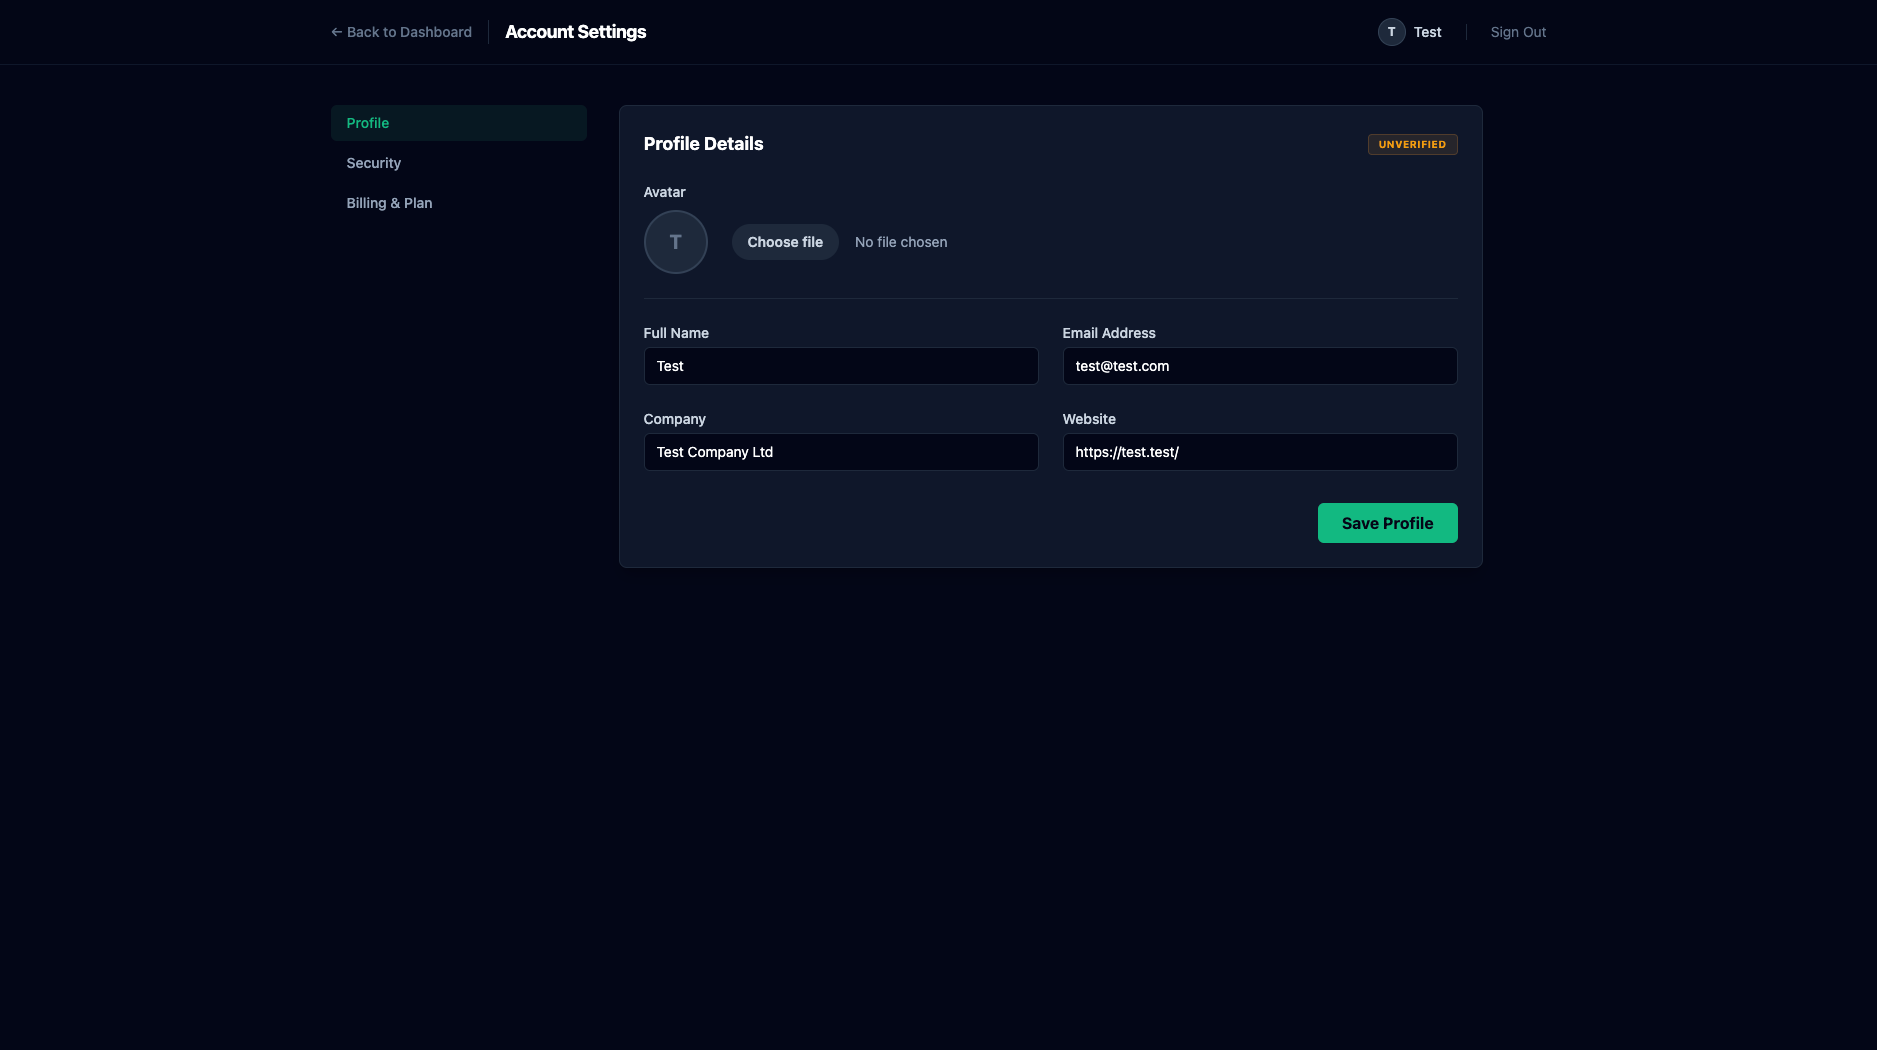The image size is (1877, 1050).
Task: Select the Company text field
Action: tap(841, 452)
